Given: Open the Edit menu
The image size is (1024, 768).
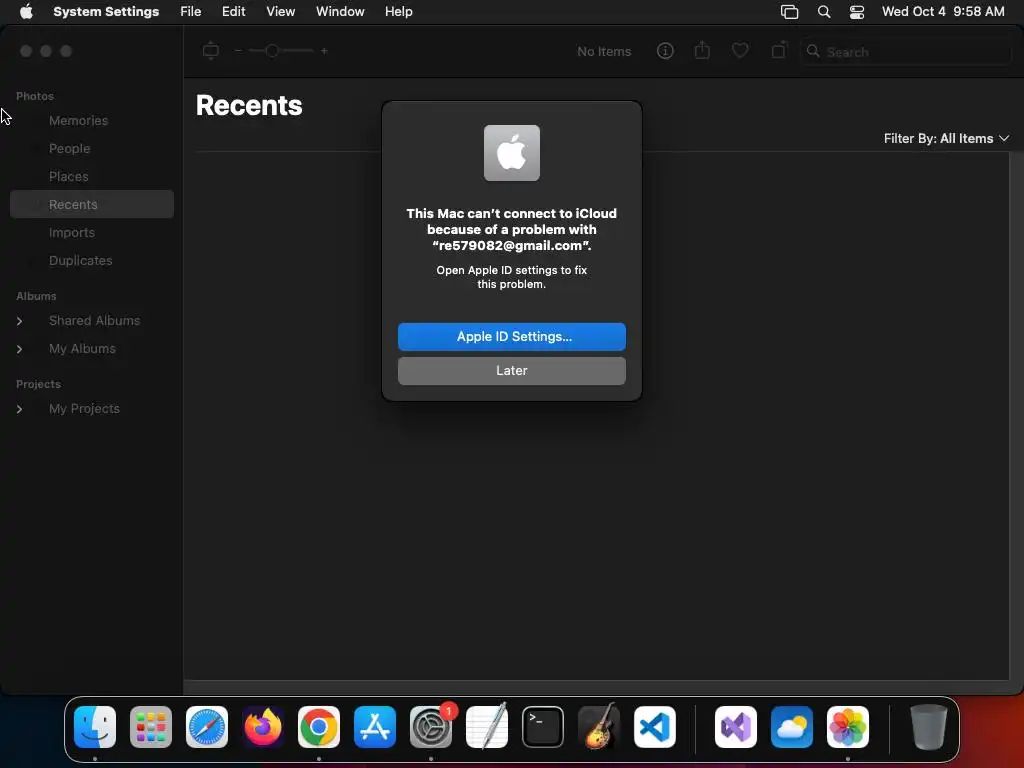Looking at the screenshot, I should point(233,12).
